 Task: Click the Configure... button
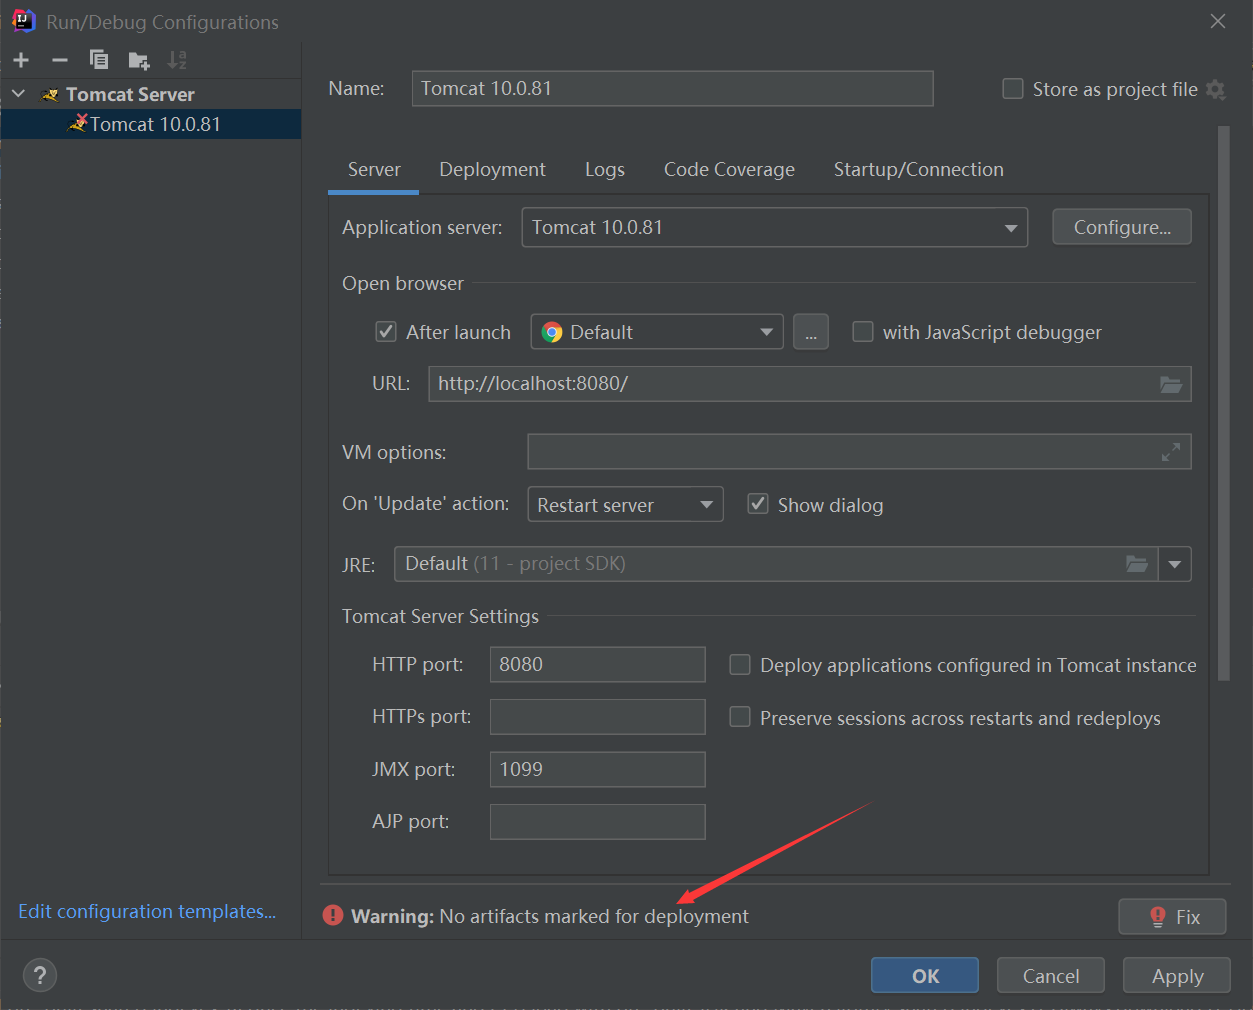pos(1122,227)
